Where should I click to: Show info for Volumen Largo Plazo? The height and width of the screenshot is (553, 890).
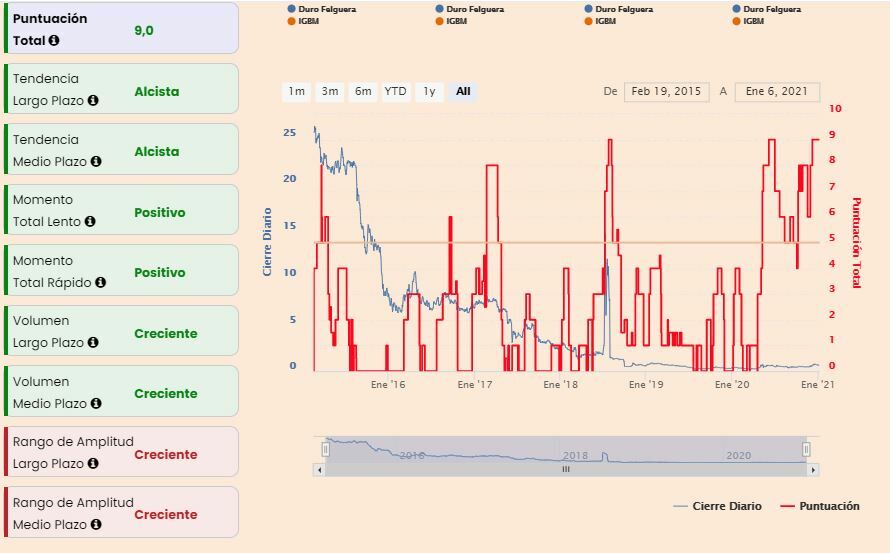(93, 342)
